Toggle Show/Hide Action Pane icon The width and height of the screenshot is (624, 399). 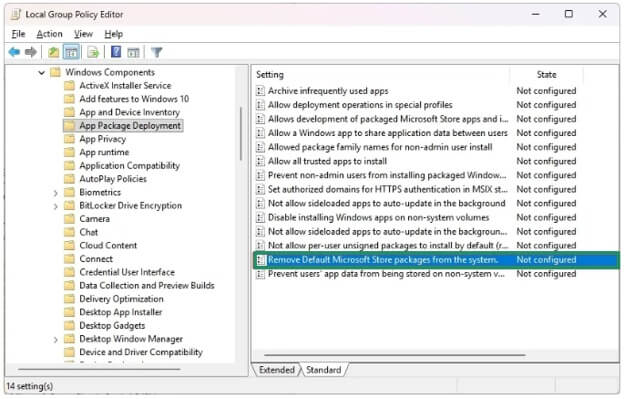133,52
